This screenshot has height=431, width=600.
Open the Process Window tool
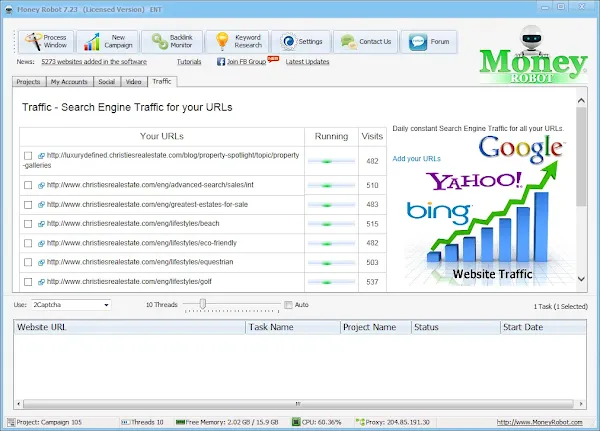click(x=46, y=41)
